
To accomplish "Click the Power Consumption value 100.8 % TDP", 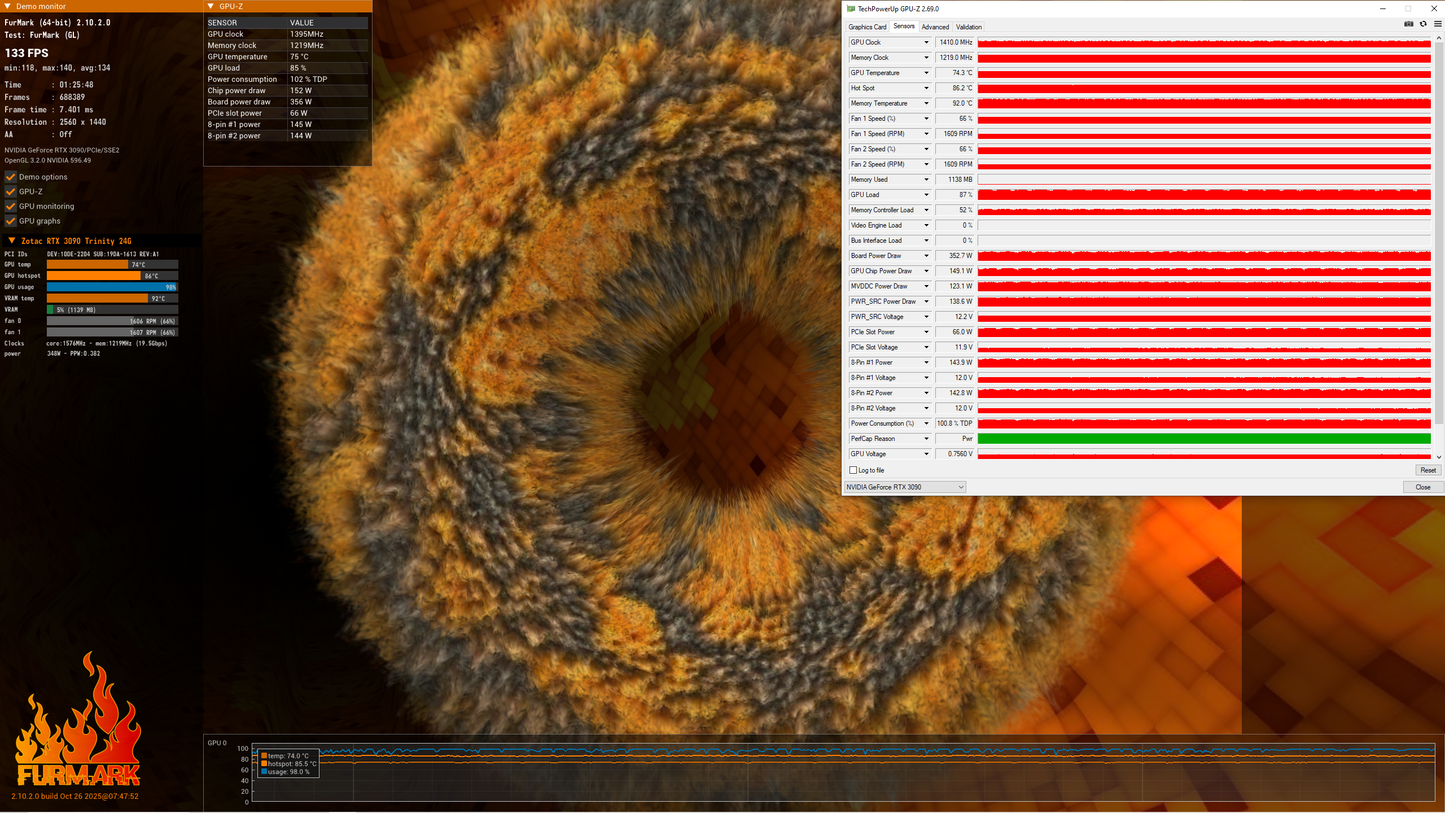I will tap(954, 424).
